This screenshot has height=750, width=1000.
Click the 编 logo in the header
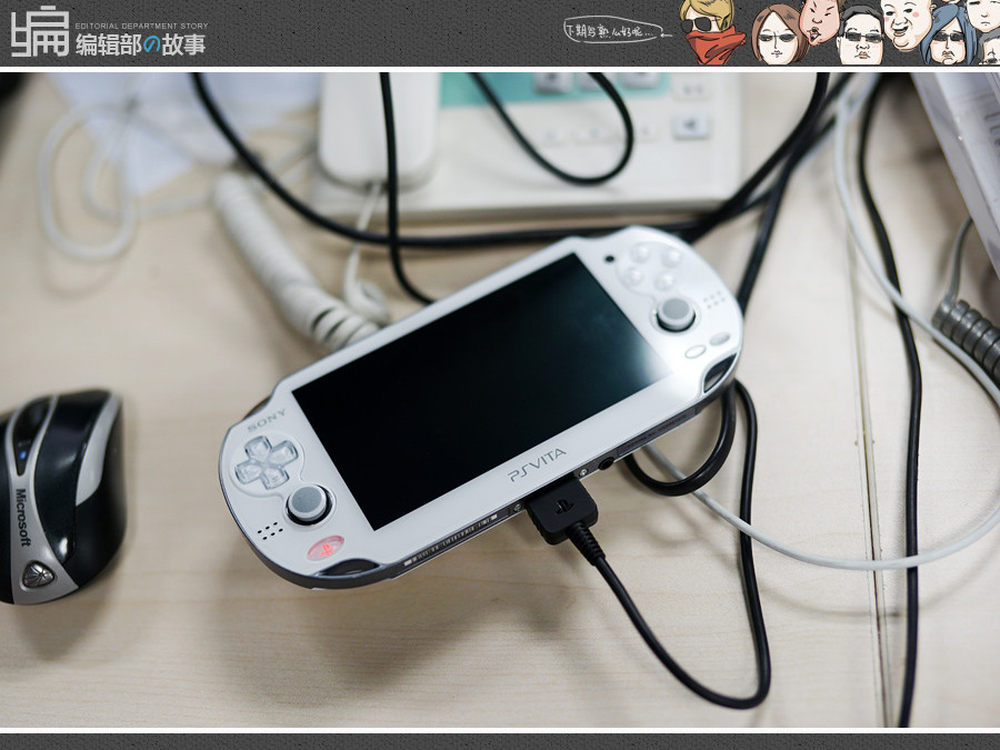coord(40,31)
